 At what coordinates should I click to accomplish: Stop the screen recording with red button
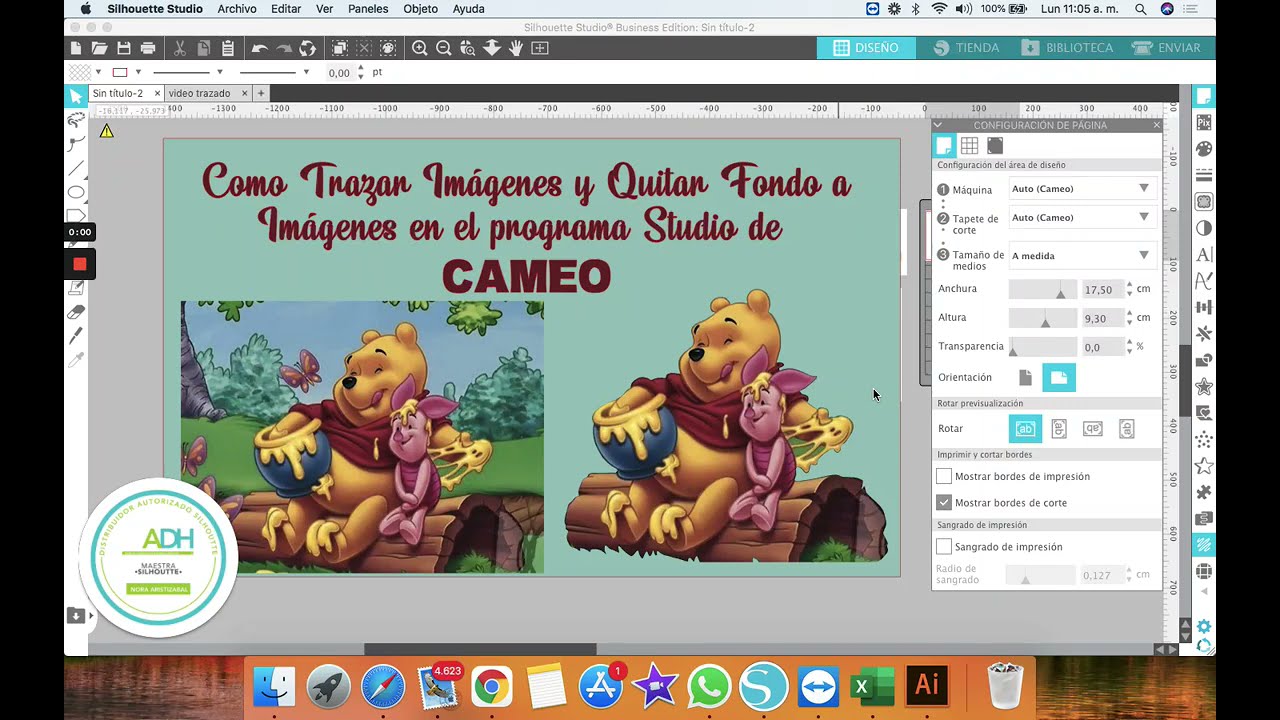tap(79, 264)
